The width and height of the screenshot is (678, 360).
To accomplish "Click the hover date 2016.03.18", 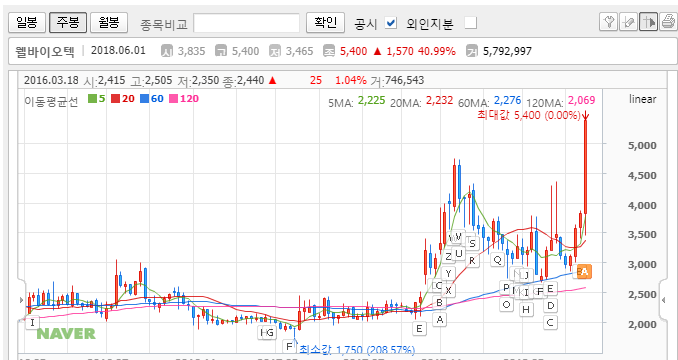I will tap(51, 80).
